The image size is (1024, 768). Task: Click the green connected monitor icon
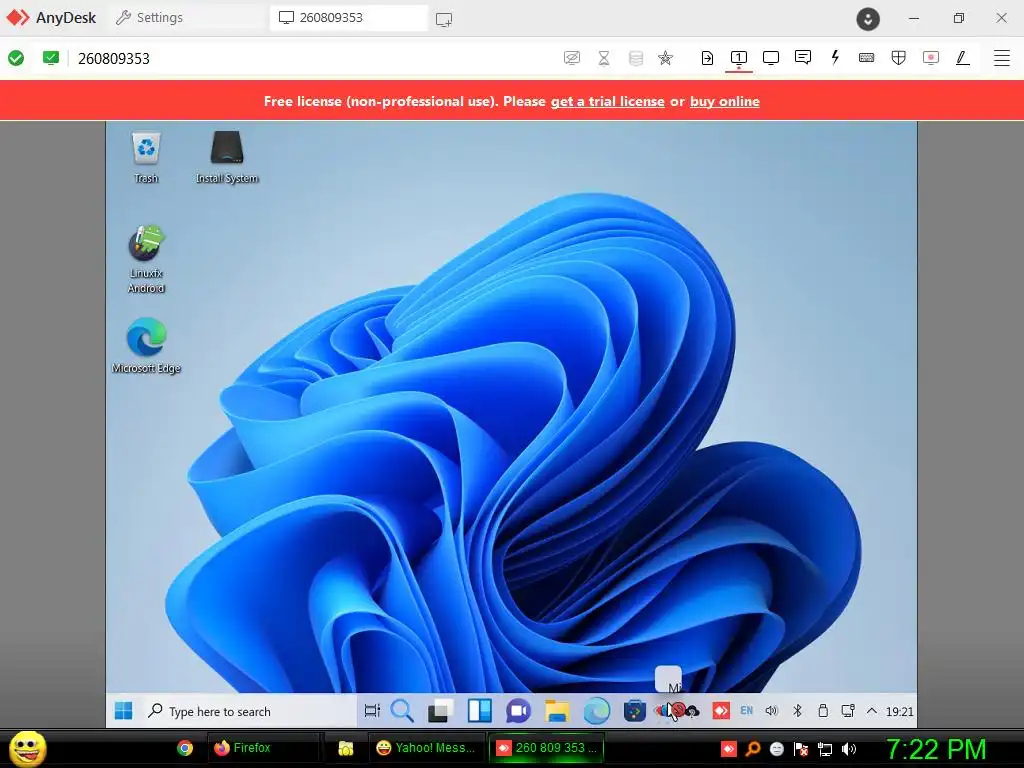pyautogui.click(x=50, y=58)
